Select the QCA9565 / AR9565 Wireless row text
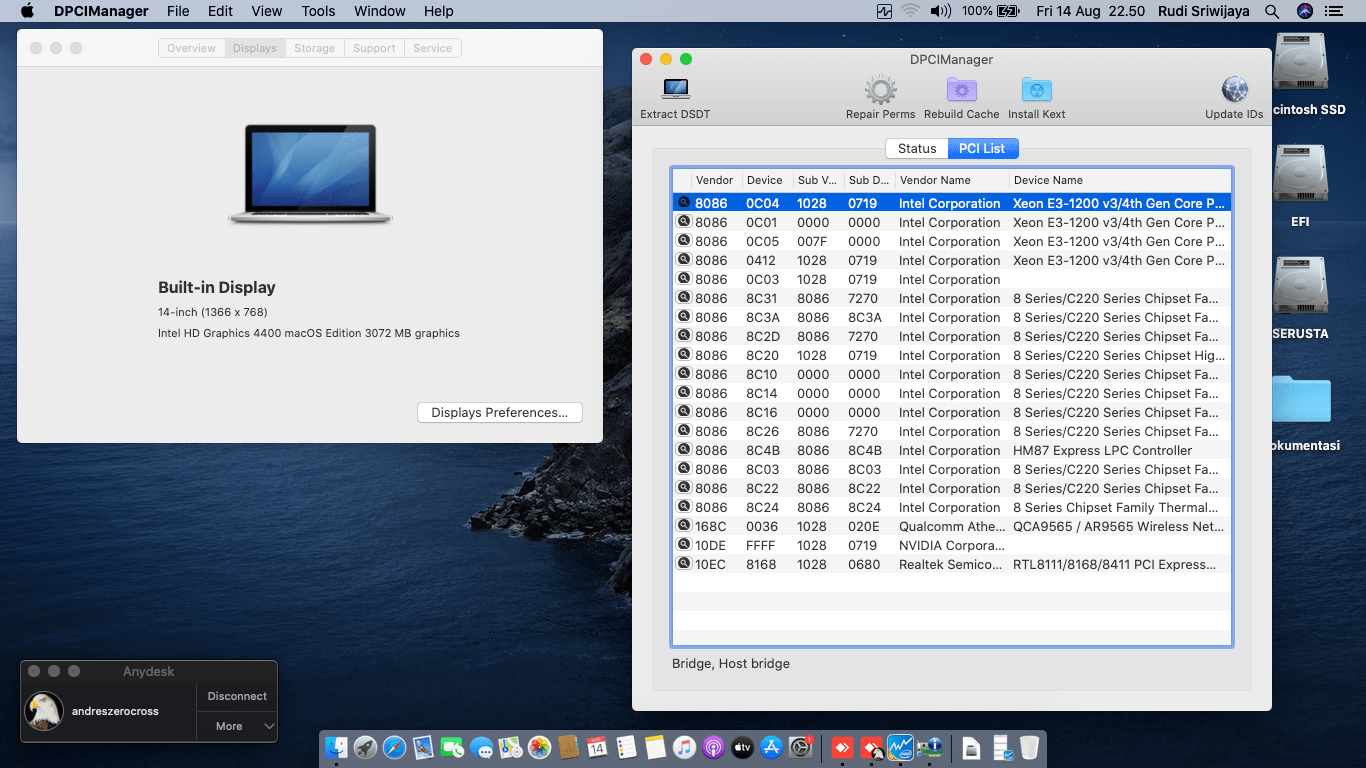Screen dimensions: 1366x768 [x=1118, y=526]
